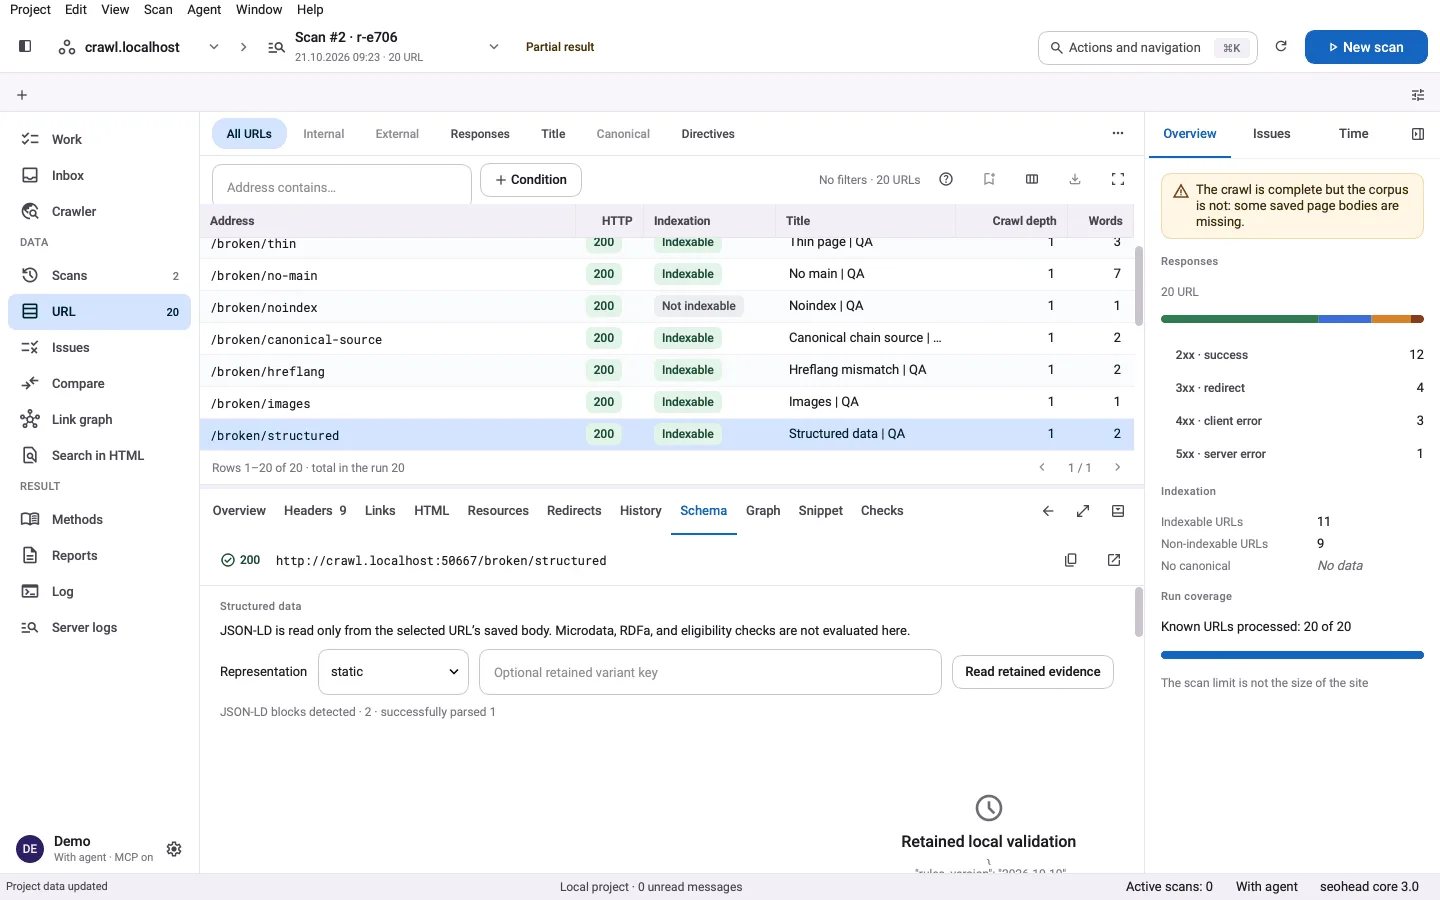The height and width of the screenshot is (900, 1440).
Task: Click Read retained evidence button
Action: coord(1033,672)
